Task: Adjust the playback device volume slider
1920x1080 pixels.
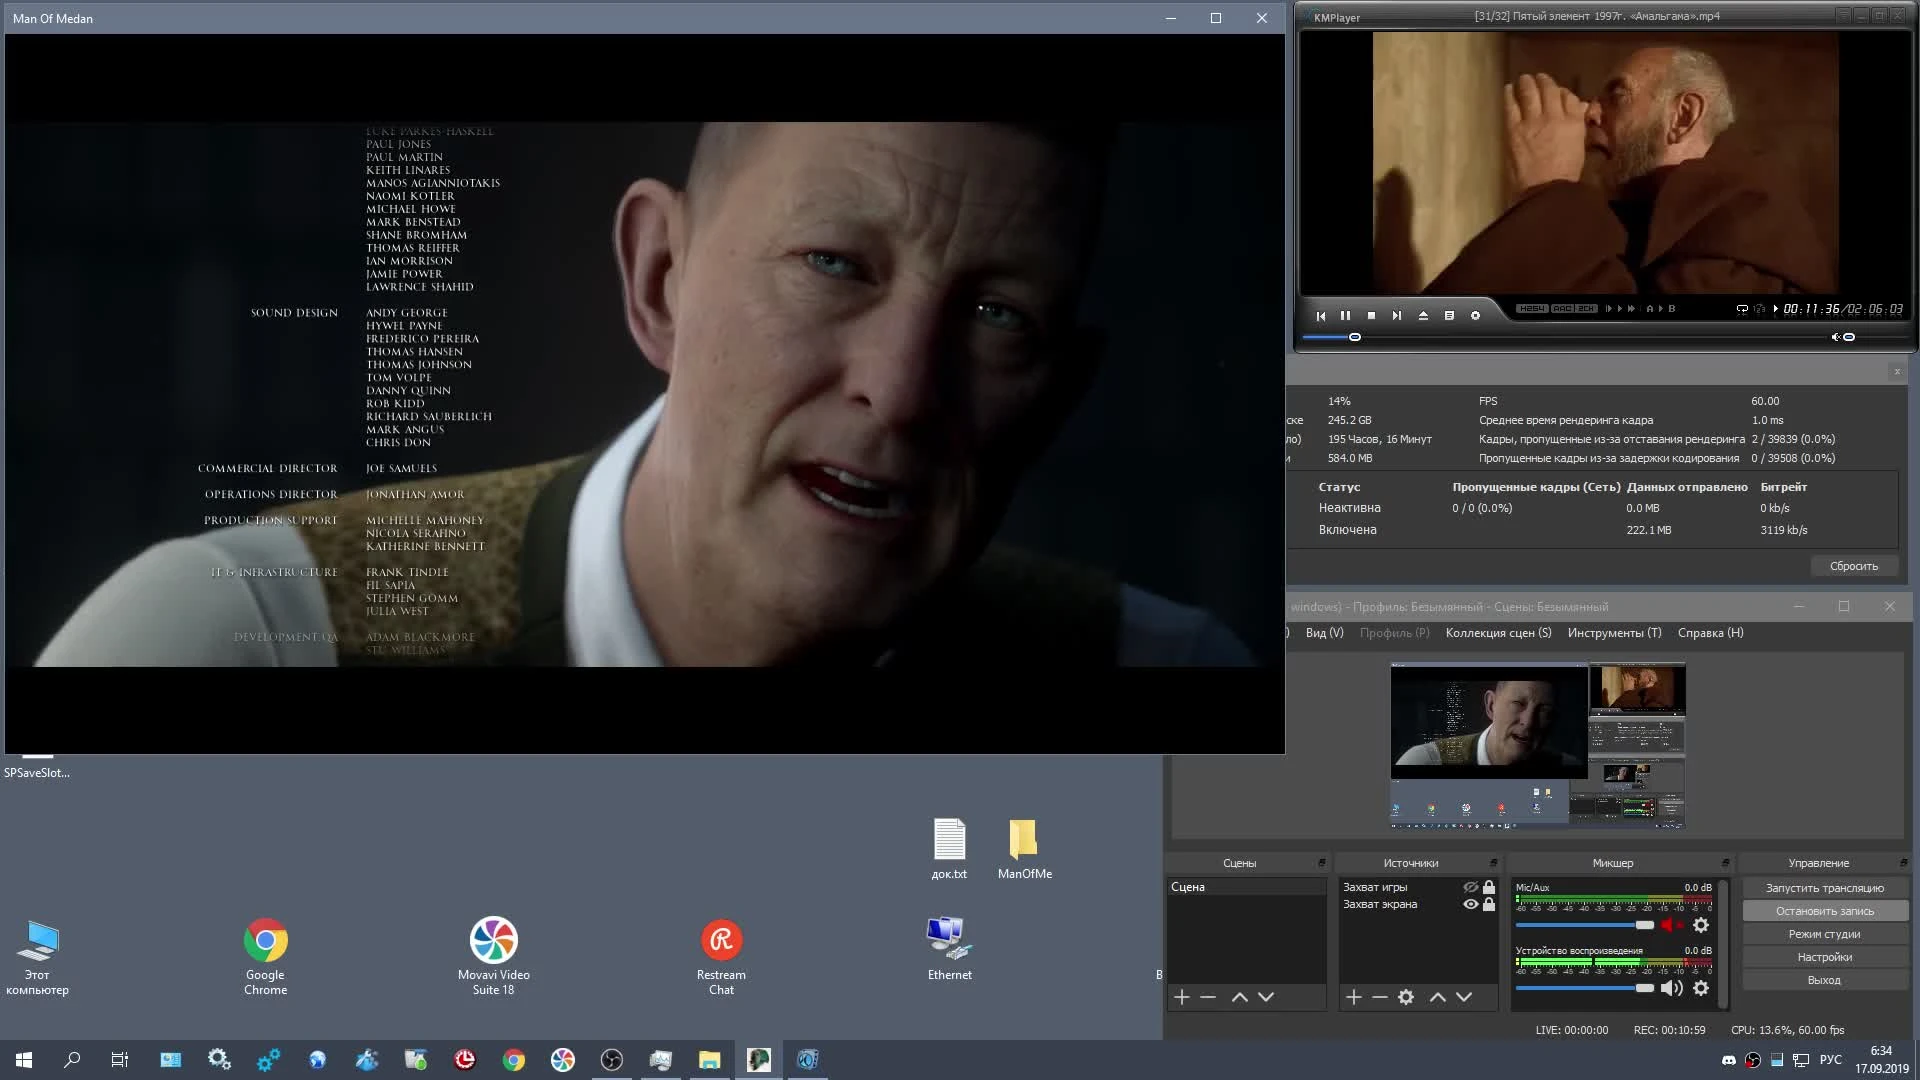Action: [1644, 988]
